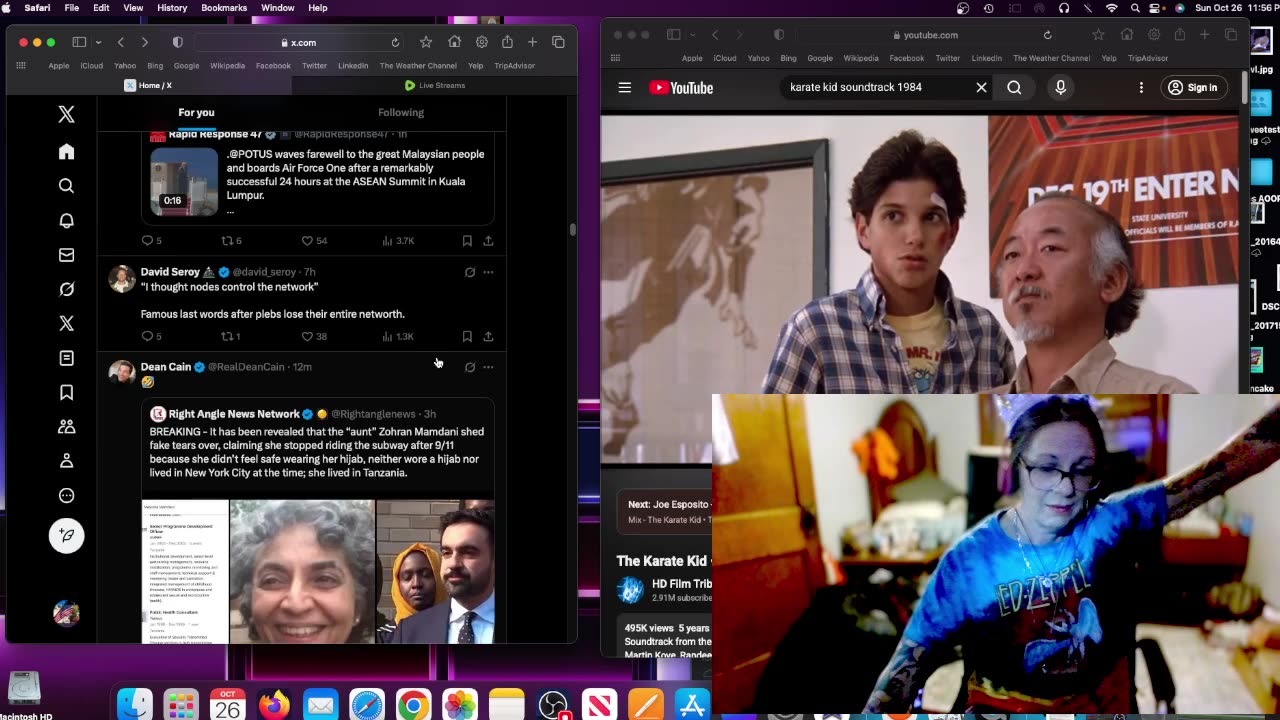Open X Messages envelope icon
The image size is (1280, 720).
click(x=66, y=255)
